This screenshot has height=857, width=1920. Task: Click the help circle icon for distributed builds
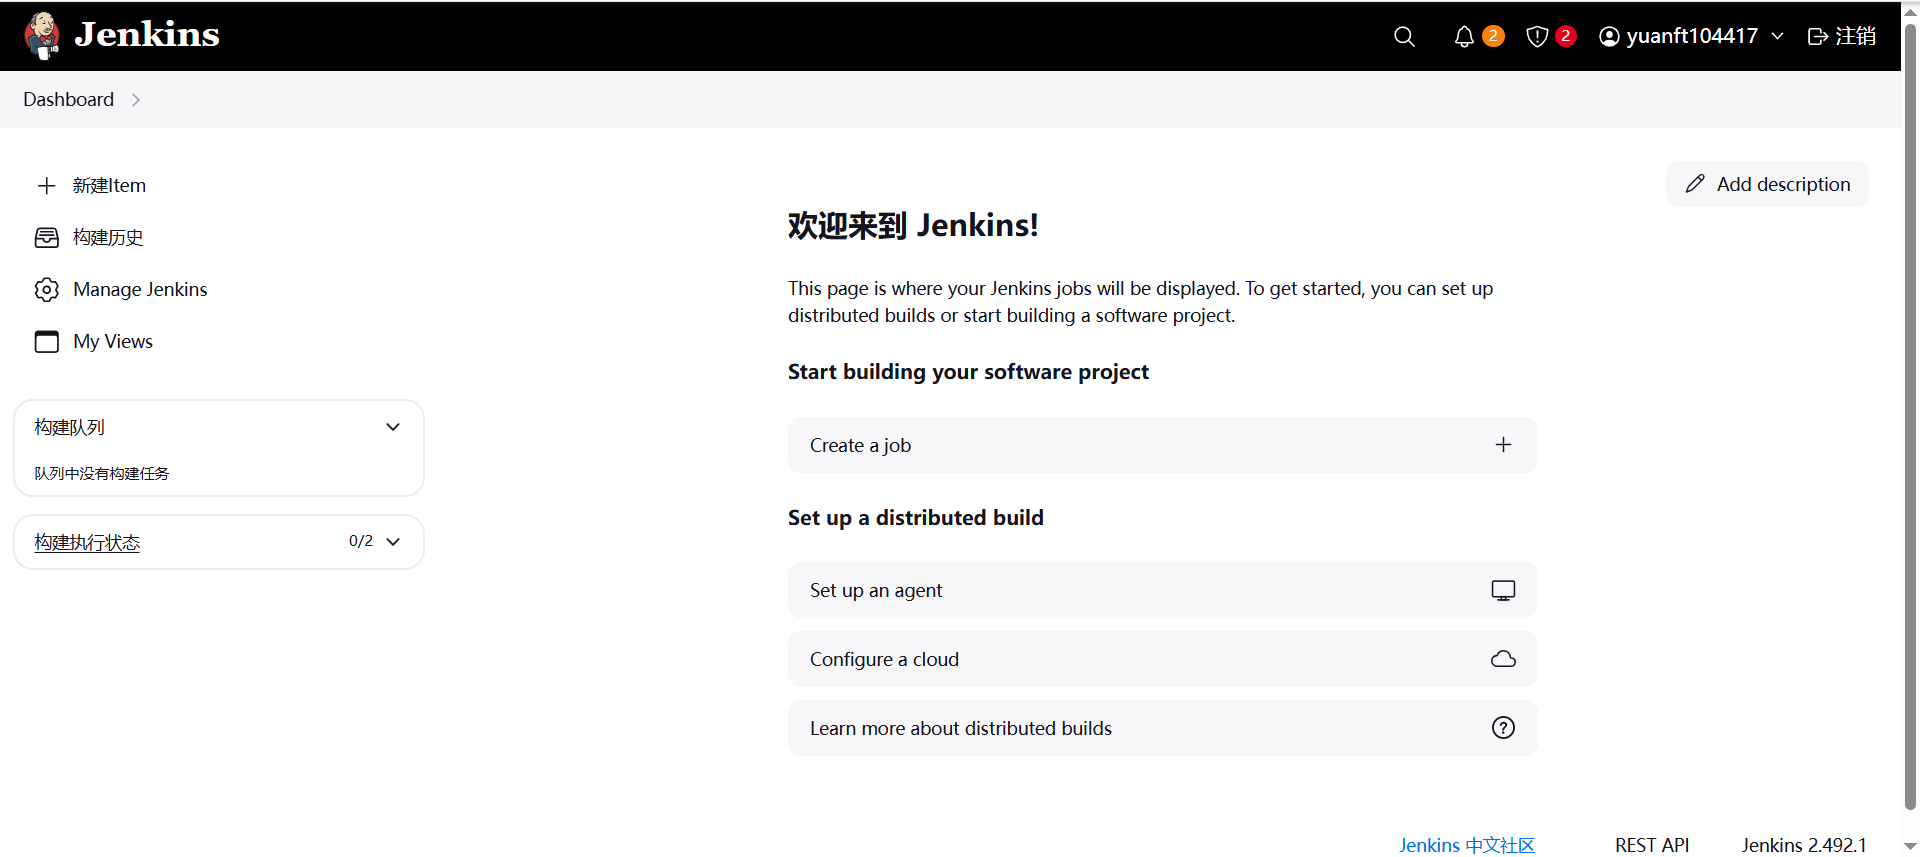pyautogui.click(x=1503, y=728)
